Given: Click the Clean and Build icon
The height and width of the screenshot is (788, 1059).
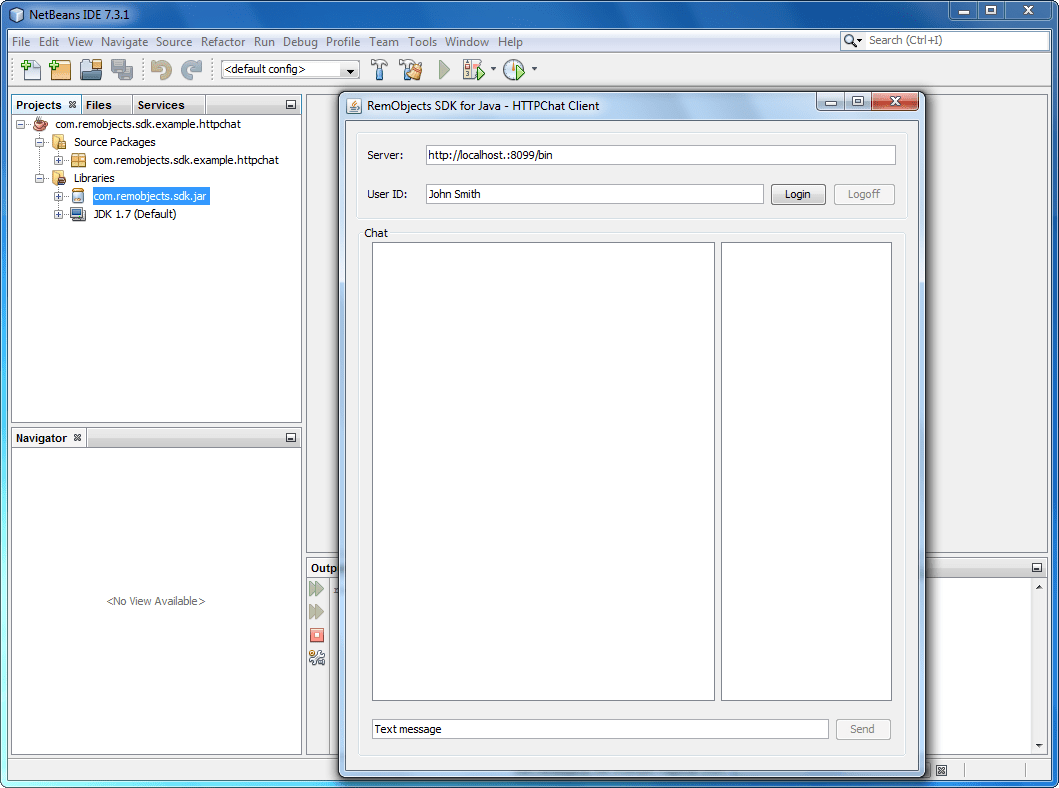Looking at the screenshot, I should [410, 70].
